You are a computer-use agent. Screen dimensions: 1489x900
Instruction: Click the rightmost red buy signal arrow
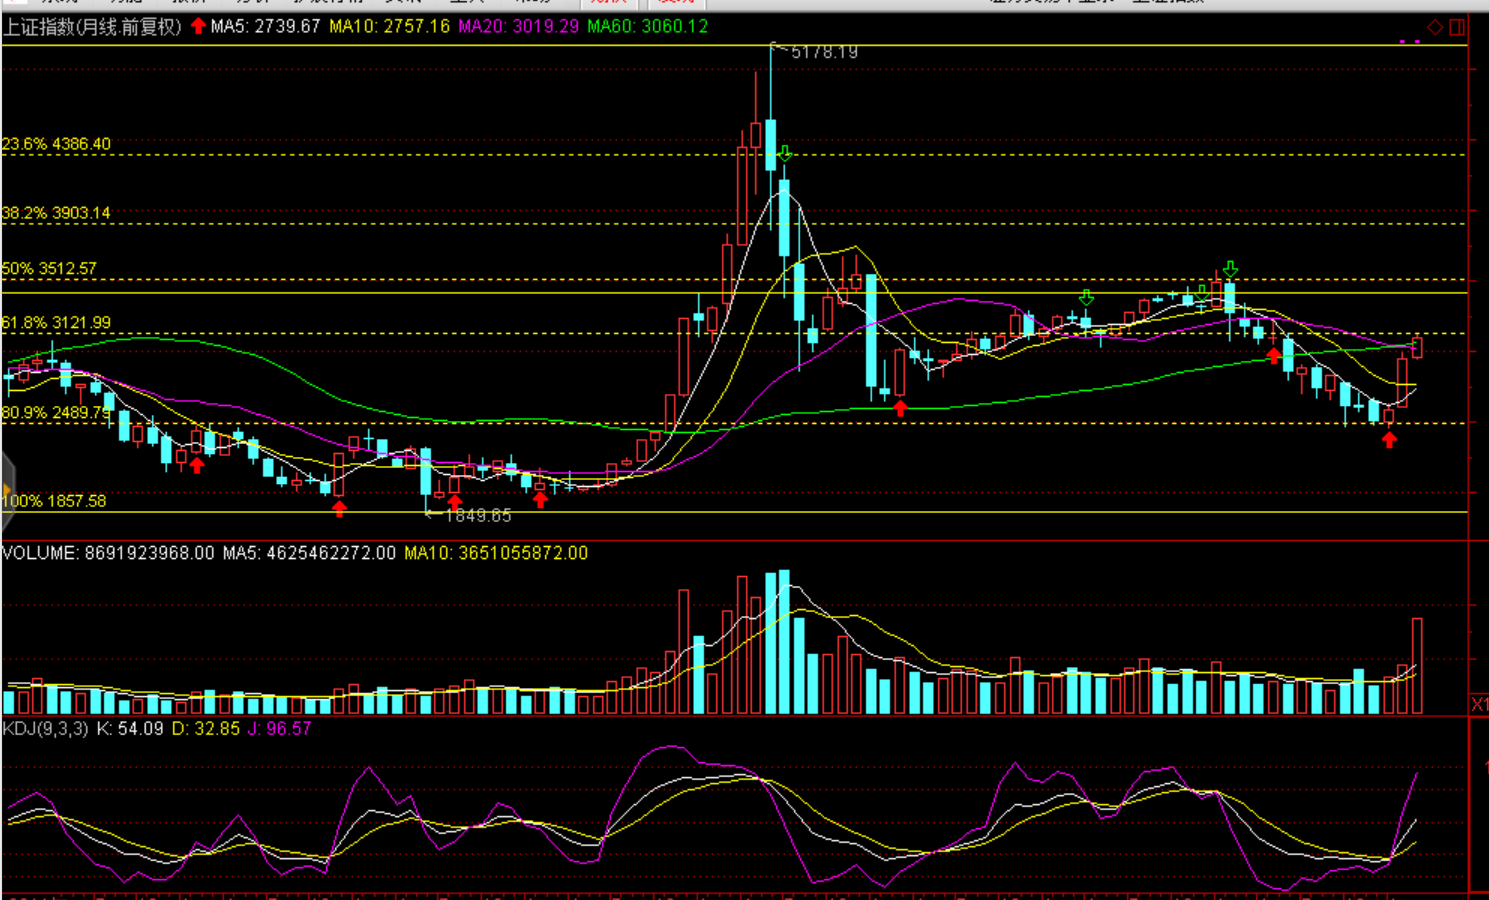coord(1389,439)
